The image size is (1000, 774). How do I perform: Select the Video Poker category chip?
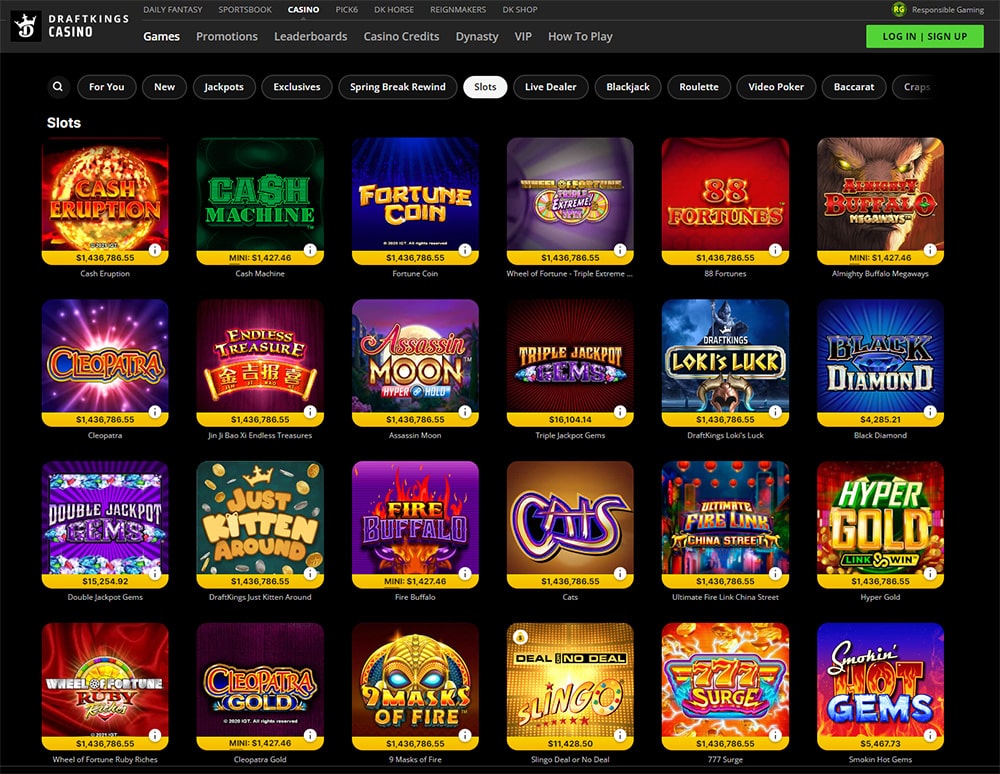[776, 87]
